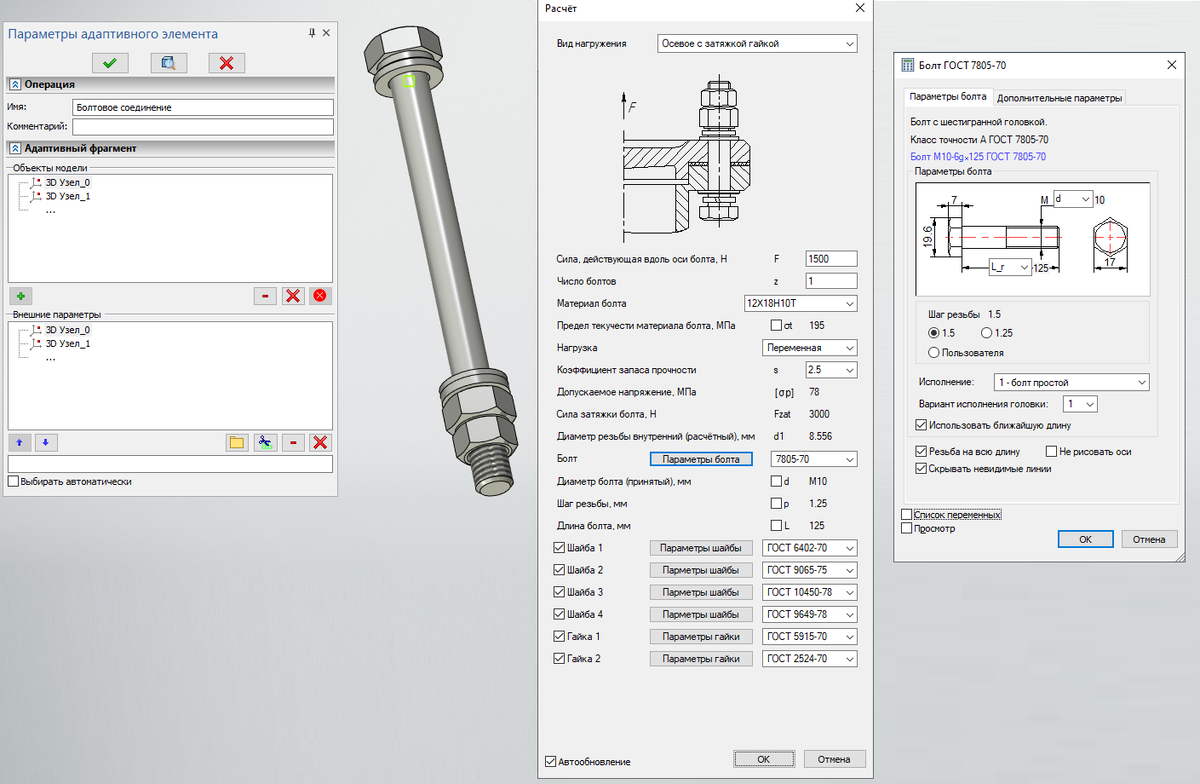
Task: Click the scissors-link icon in external parameters
Action: (x=265, y=442)
